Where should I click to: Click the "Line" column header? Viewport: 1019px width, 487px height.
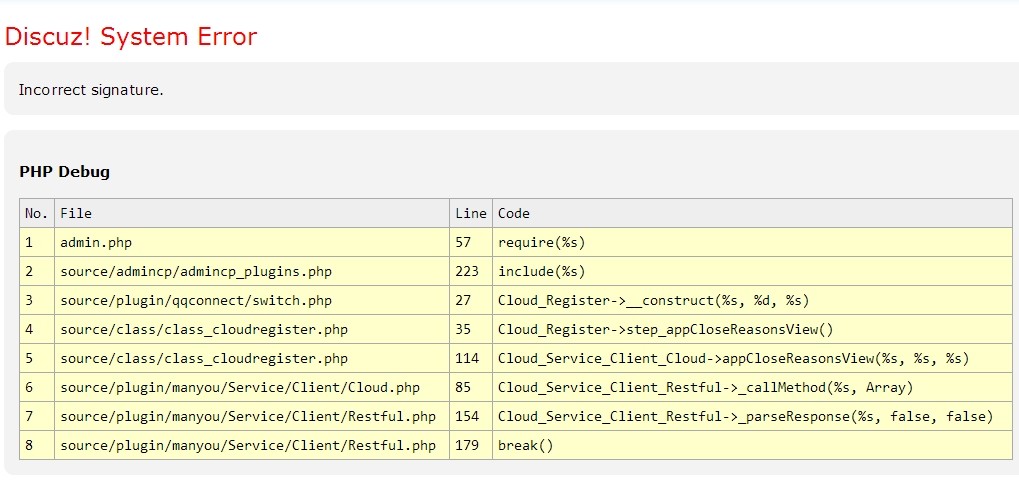[470, 213]
